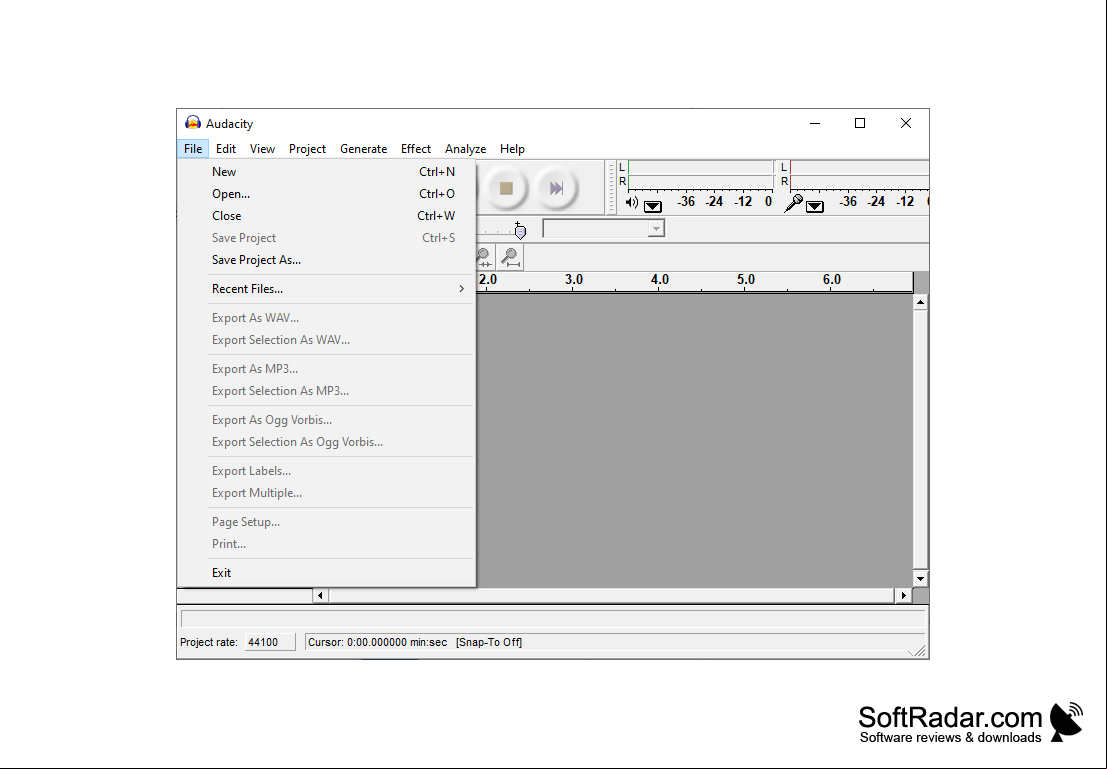Open input meter dropdown arrow
1107x769 pixels.
point(815,206)
